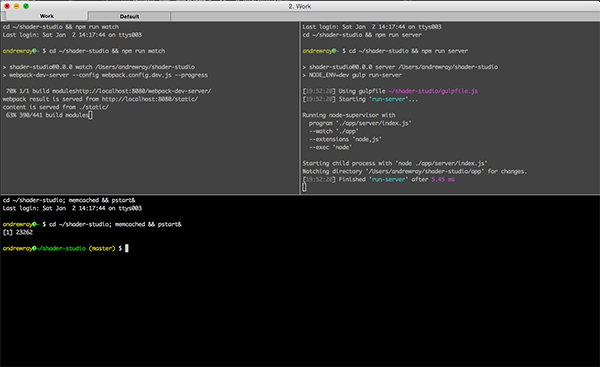Click the "Starting 'run-server'..." line
The height and width of the screenshot is (367, 600).
point(360,99)
